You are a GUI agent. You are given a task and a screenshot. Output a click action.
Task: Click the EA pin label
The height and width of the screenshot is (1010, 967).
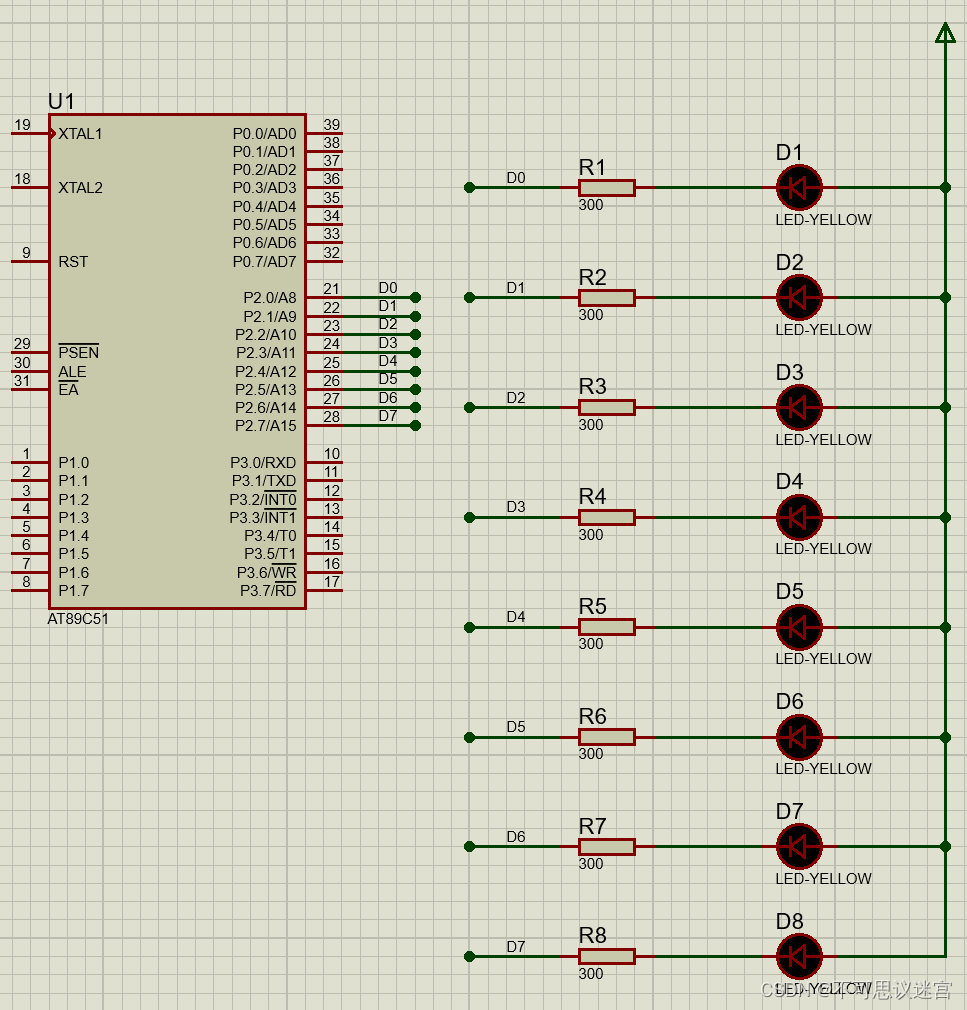tap(68, 390)
